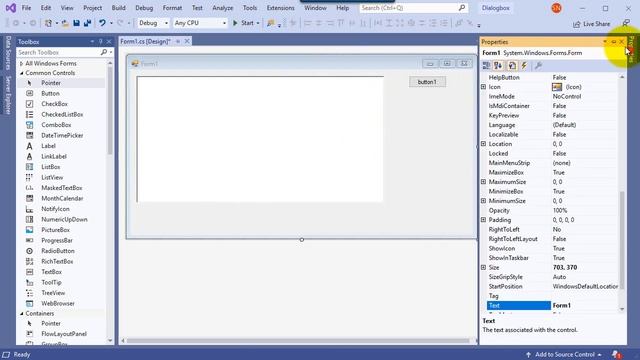Expand the Size property
The width and height of the screenshot is (640, 360).
[483, 267]
